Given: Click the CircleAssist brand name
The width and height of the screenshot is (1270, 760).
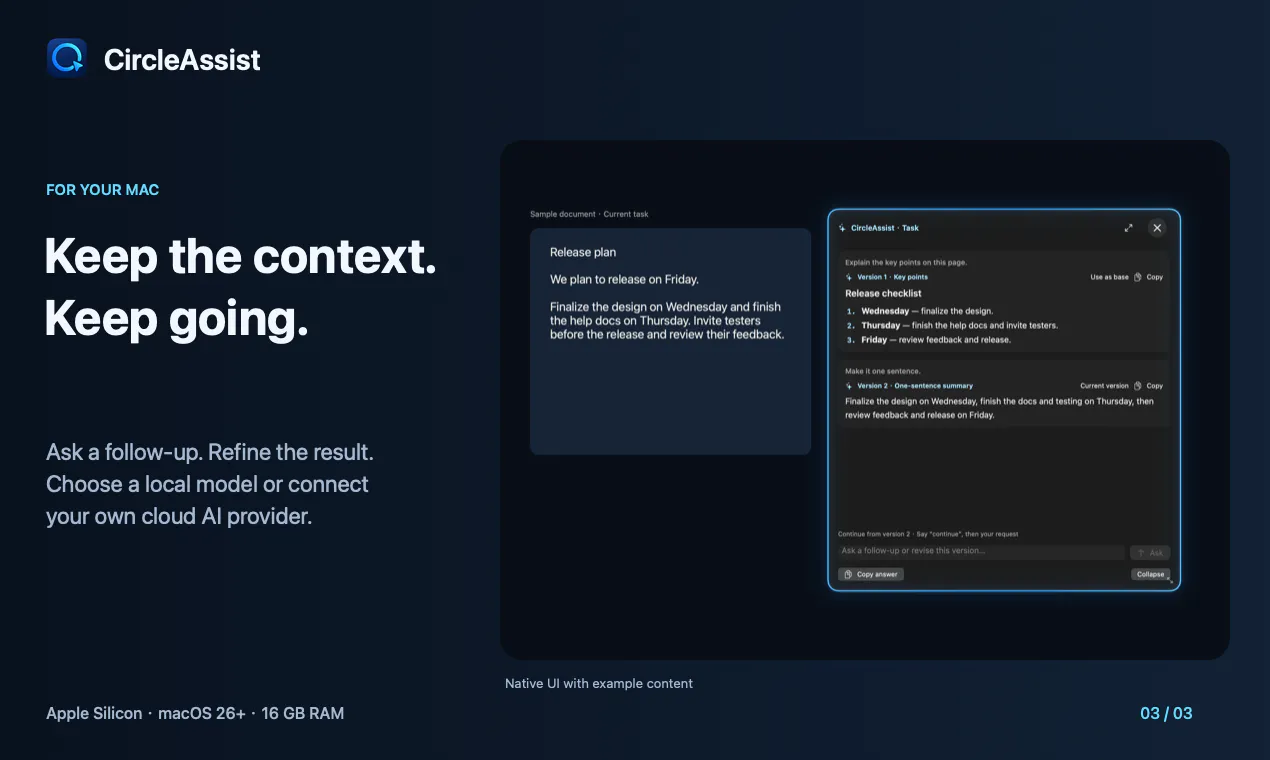Looking at the screenshot, I should pyautogui.click(x=182, y=60).
